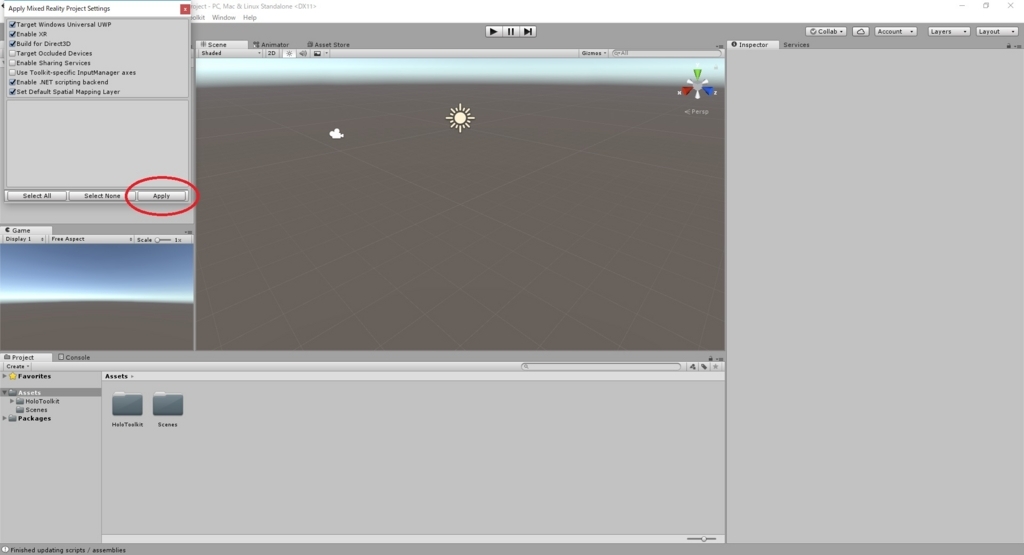Viewport: 1024px width, 555px height.
Task: Adjust the Project icon size slider
Action: tap(701, 539)
